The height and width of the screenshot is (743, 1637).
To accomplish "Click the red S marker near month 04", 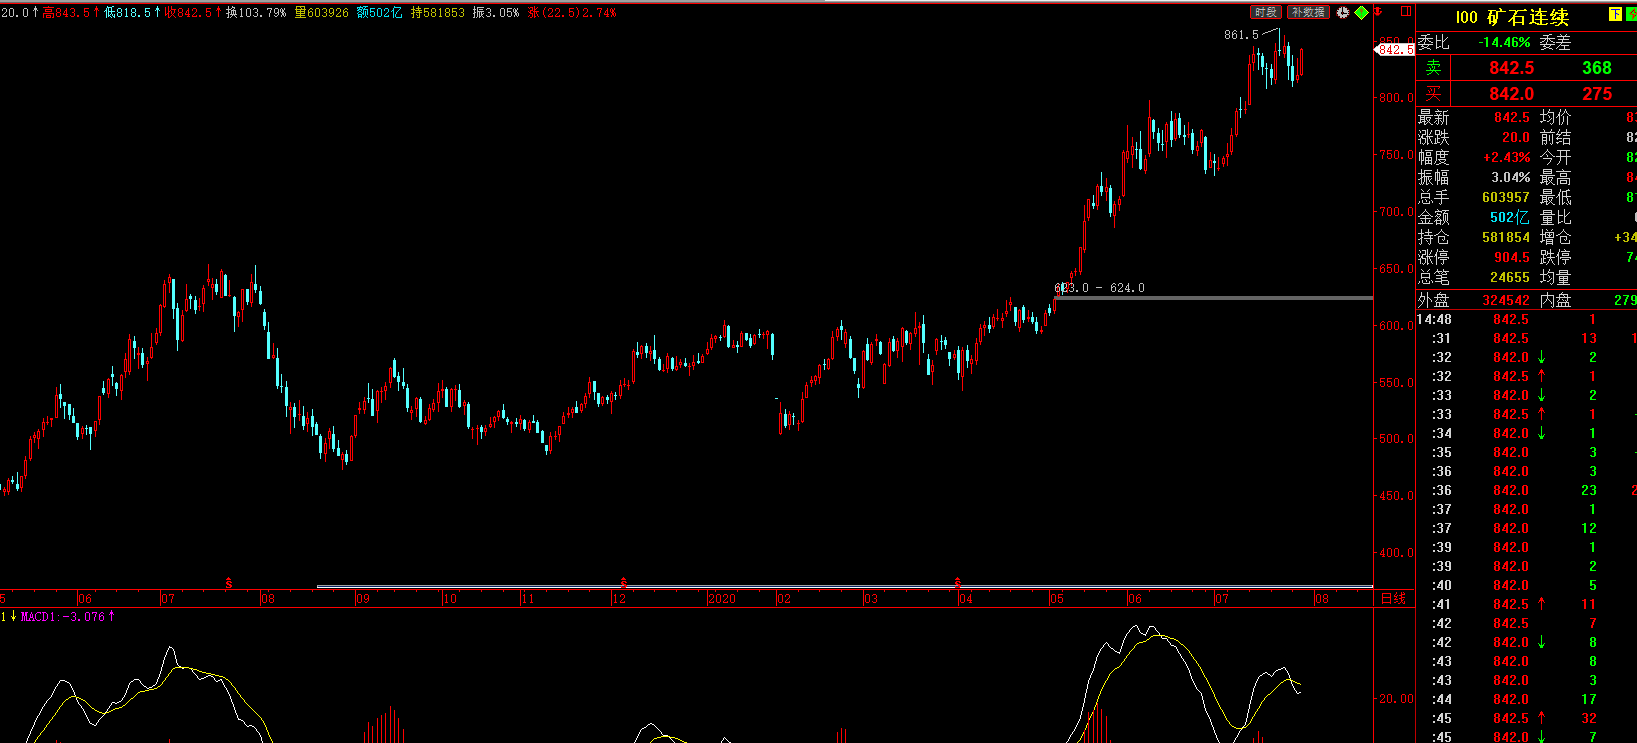I will point(958,582).
